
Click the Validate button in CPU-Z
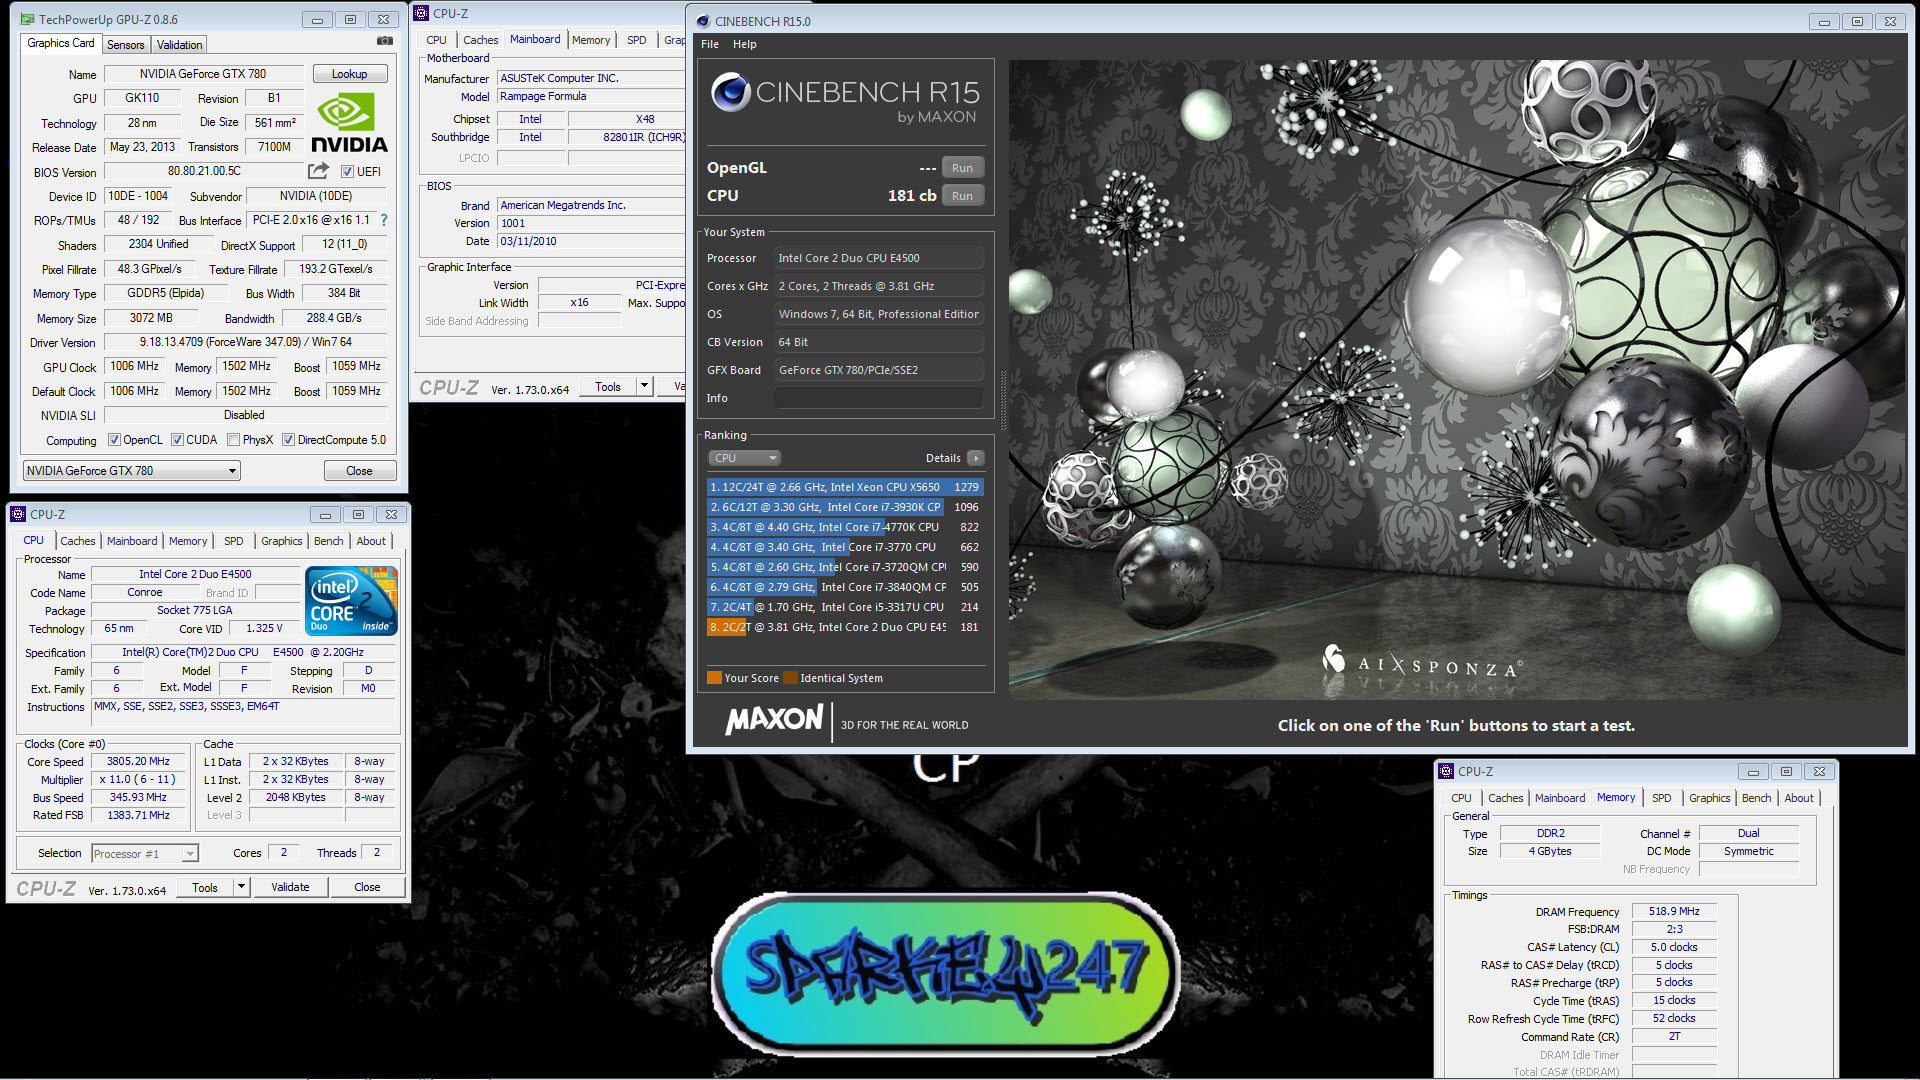point(290,887)
